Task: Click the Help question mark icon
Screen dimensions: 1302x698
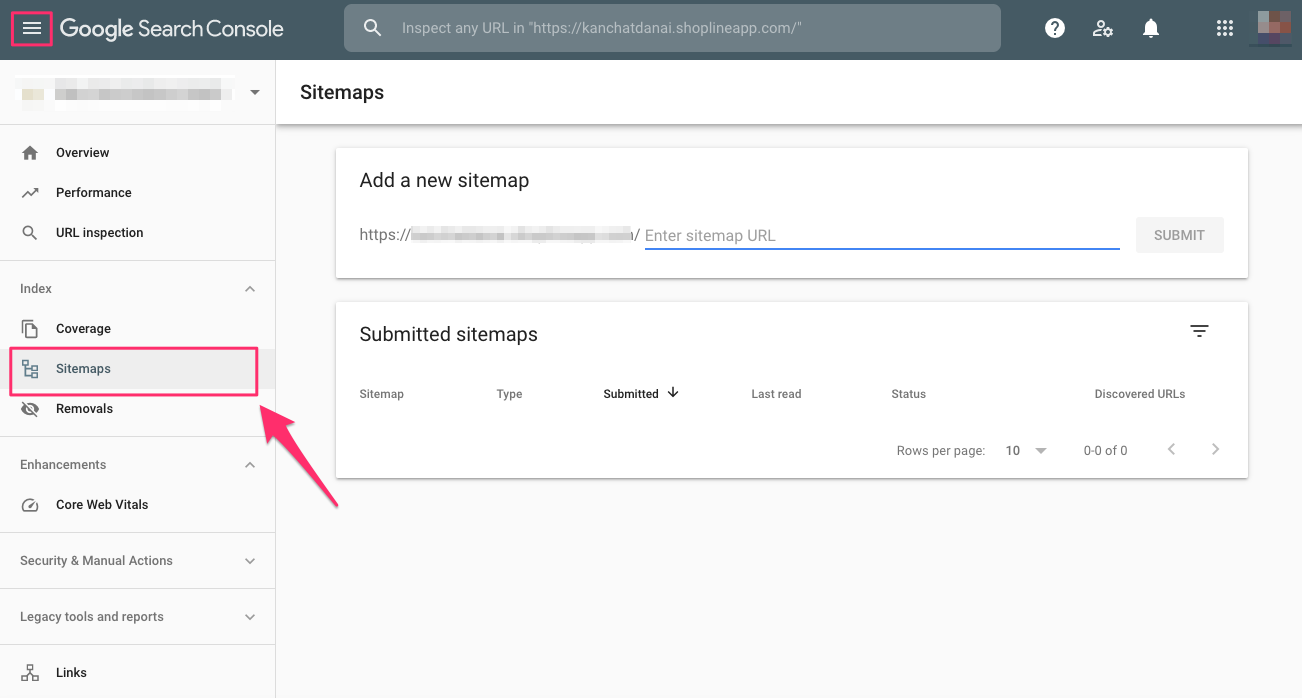Action: (x=1054, y=29)
